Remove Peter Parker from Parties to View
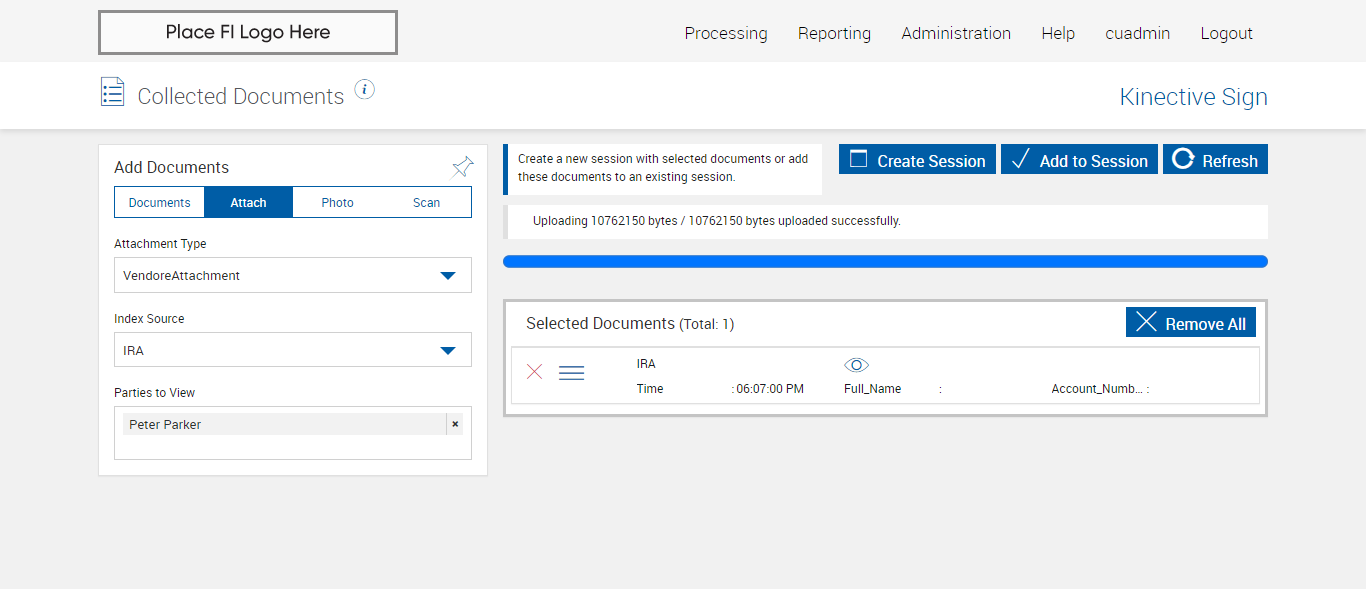The height and width of the screenshot is (589, 1366). 455,424
